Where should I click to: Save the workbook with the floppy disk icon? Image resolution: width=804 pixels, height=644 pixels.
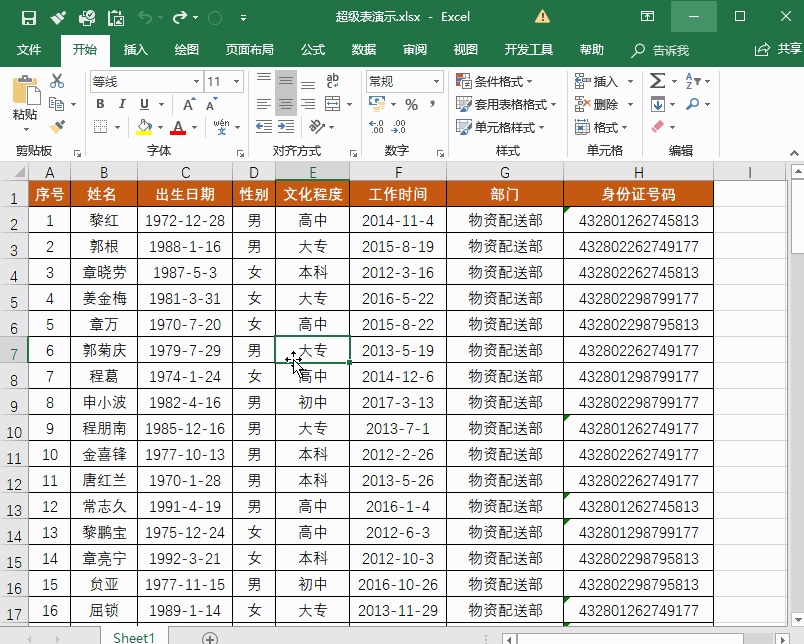click(x=29, y=18)
